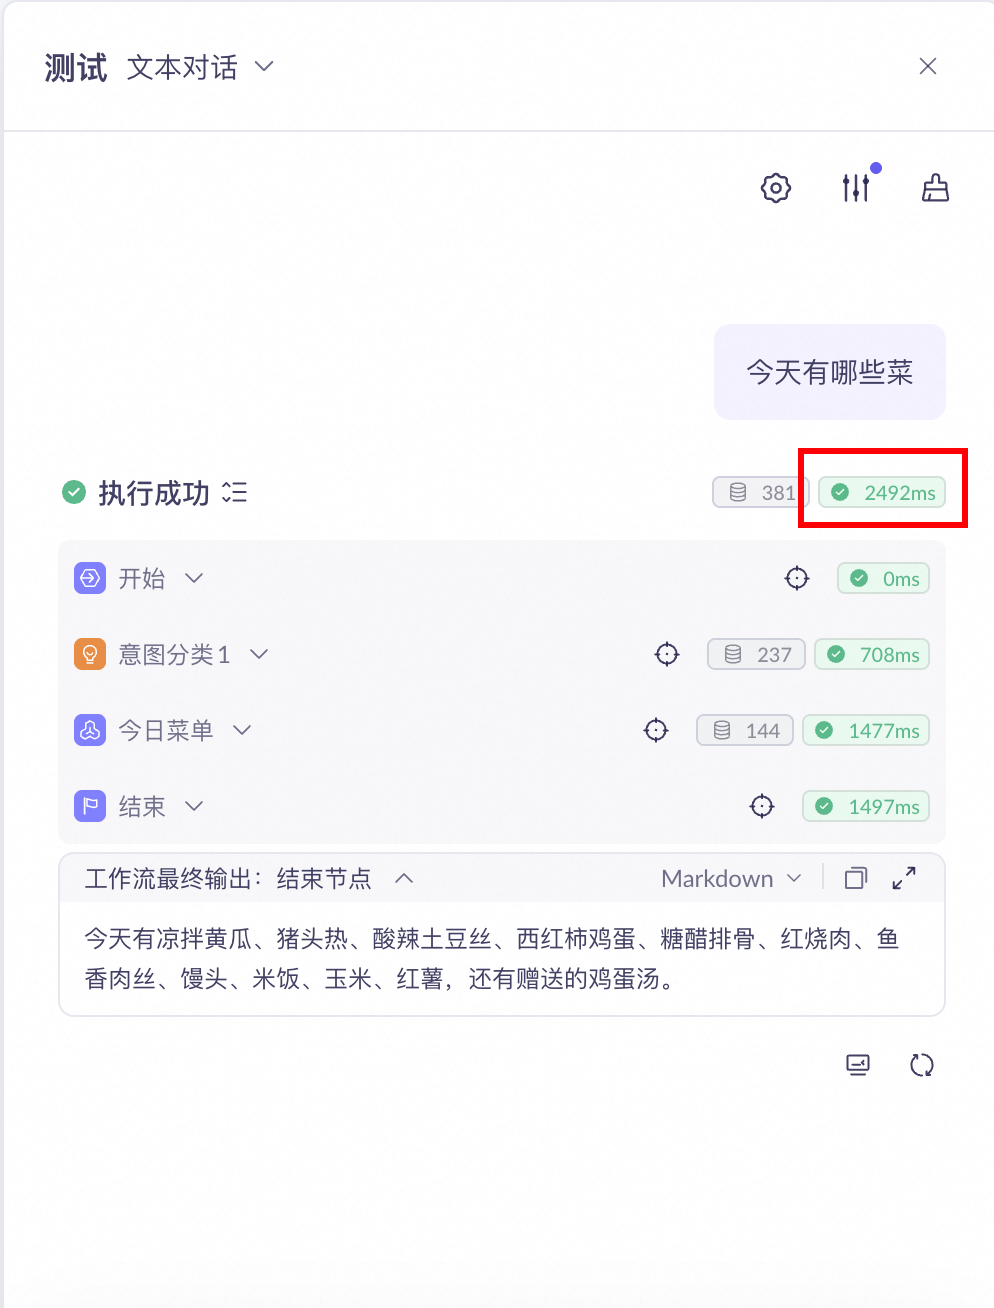
Task: Click the 执行成功 status text
Action: tap(154, 492)
